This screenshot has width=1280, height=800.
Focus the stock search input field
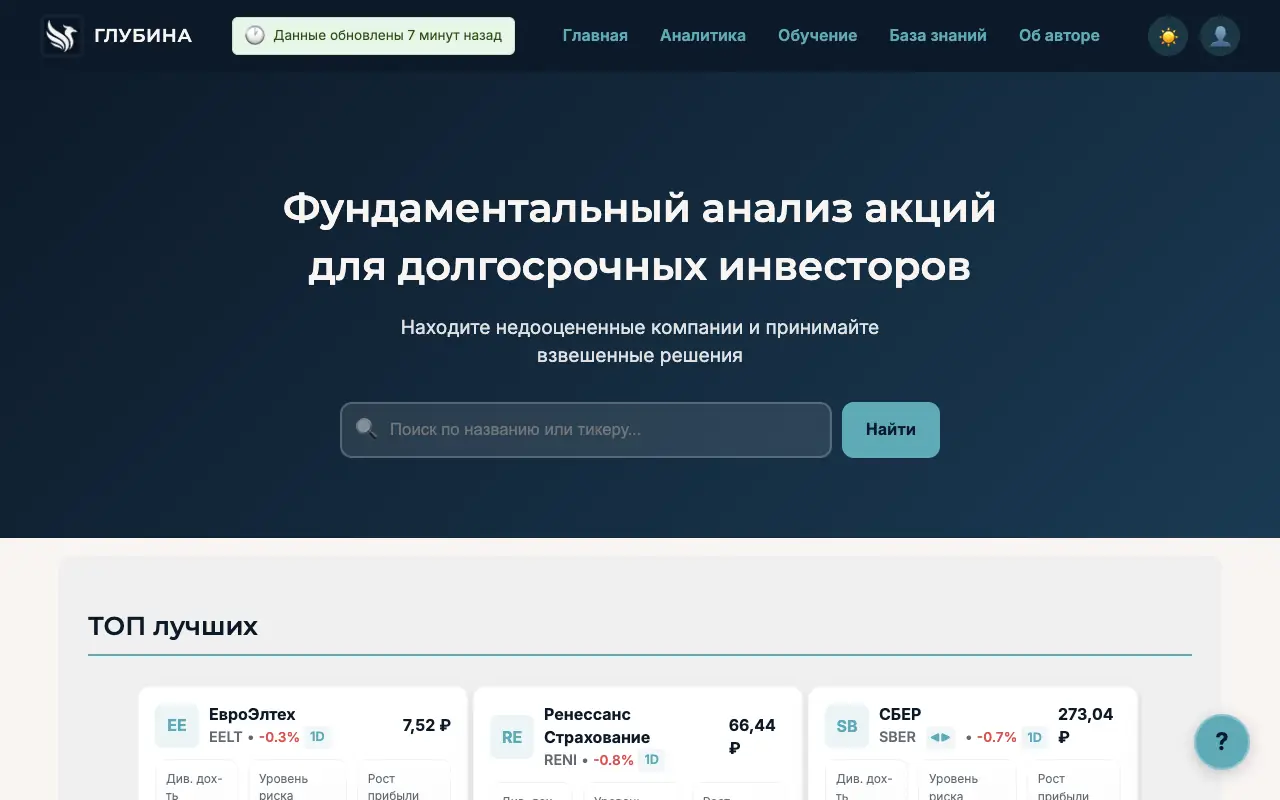[586, 430]
